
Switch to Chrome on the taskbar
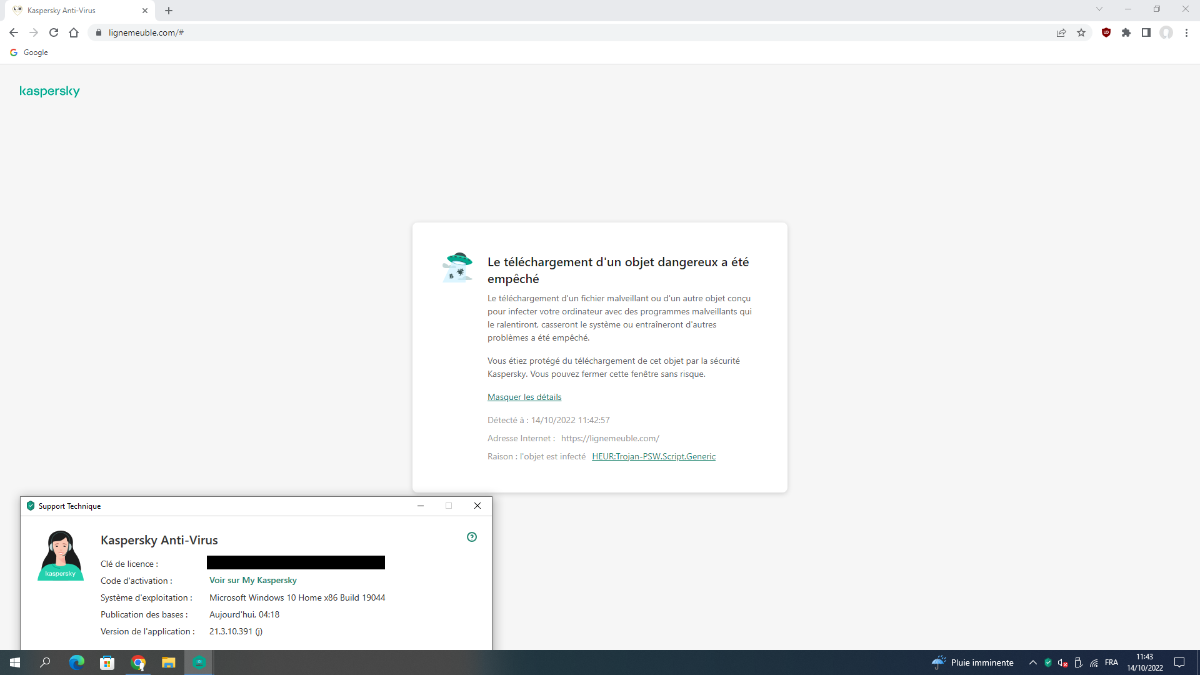coord(138,662)
